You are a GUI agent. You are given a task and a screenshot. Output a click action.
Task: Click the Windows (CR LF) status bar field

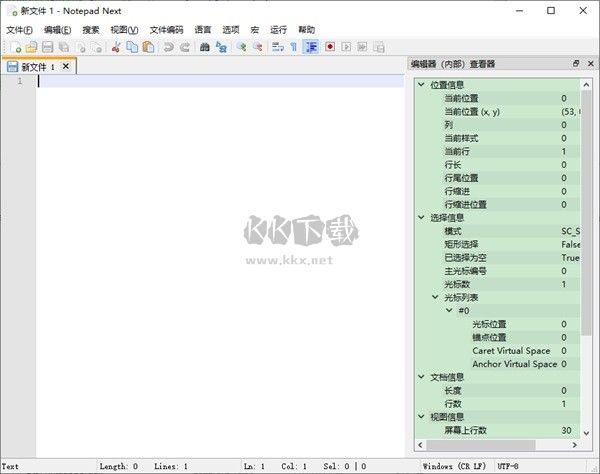(x=456, y=466)
